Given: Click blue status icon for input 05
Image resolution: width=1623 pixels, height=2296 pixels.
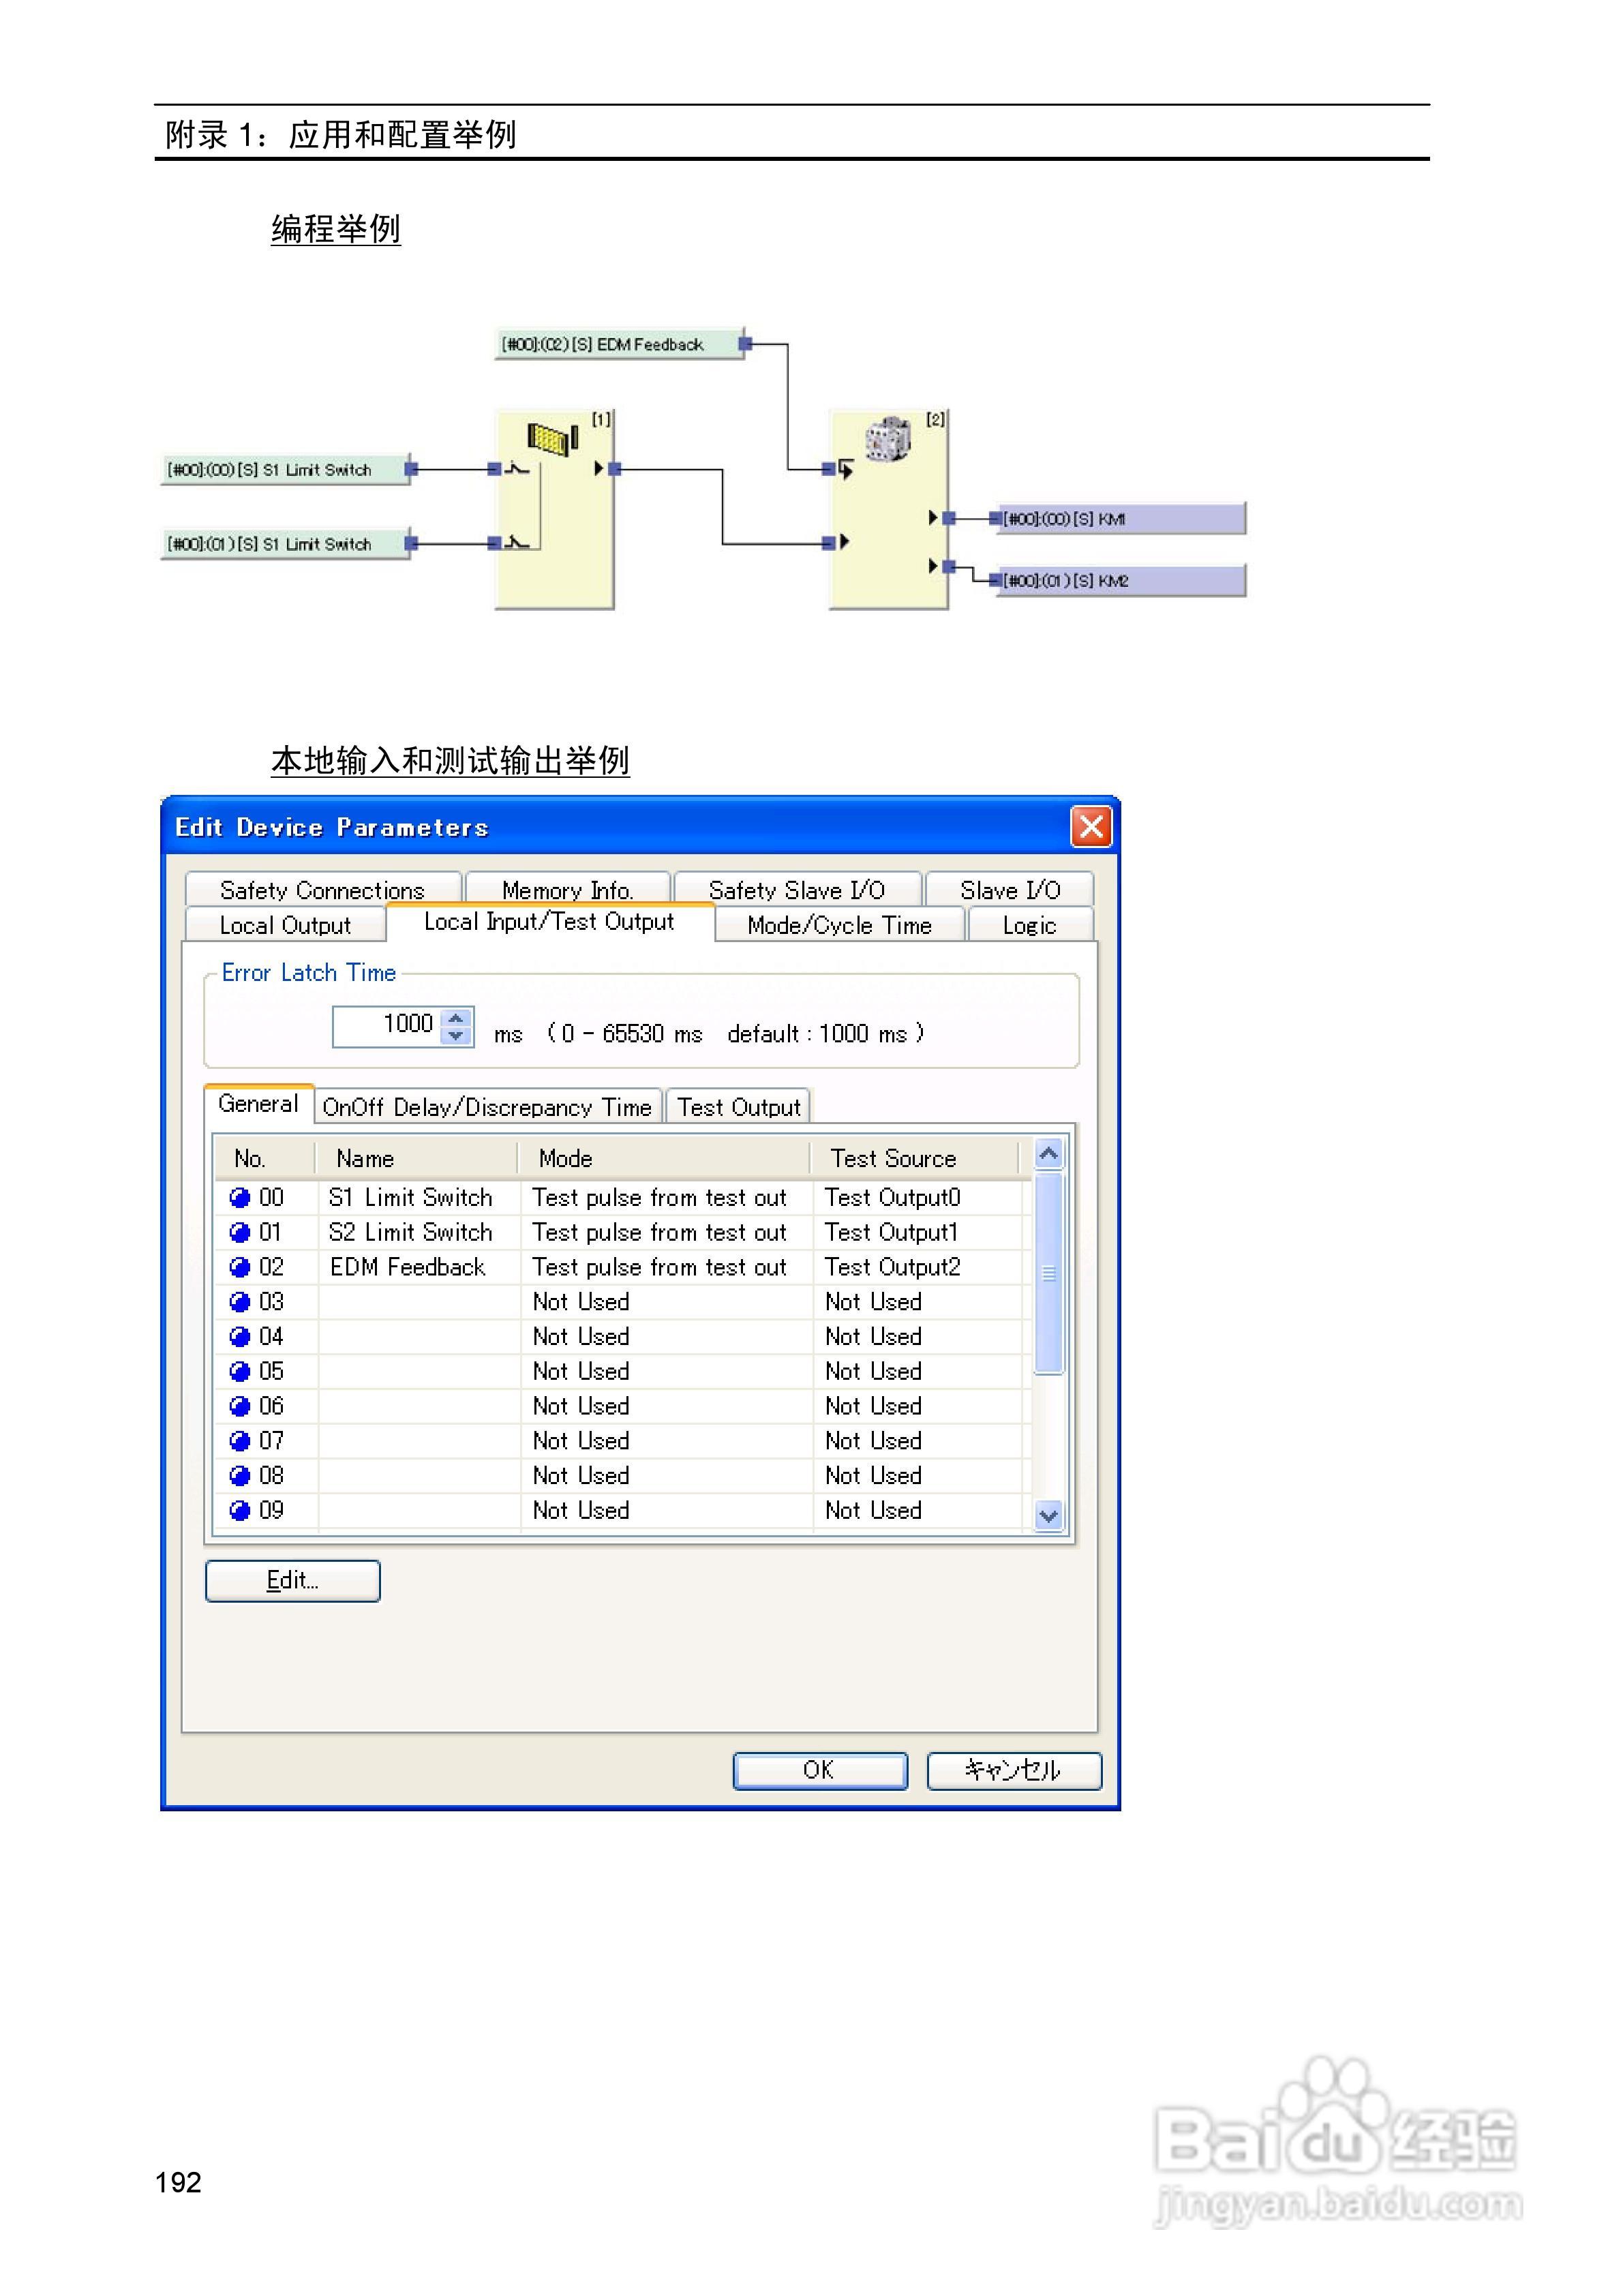Looking at the screenshot, I should [x=240, y=1371].
